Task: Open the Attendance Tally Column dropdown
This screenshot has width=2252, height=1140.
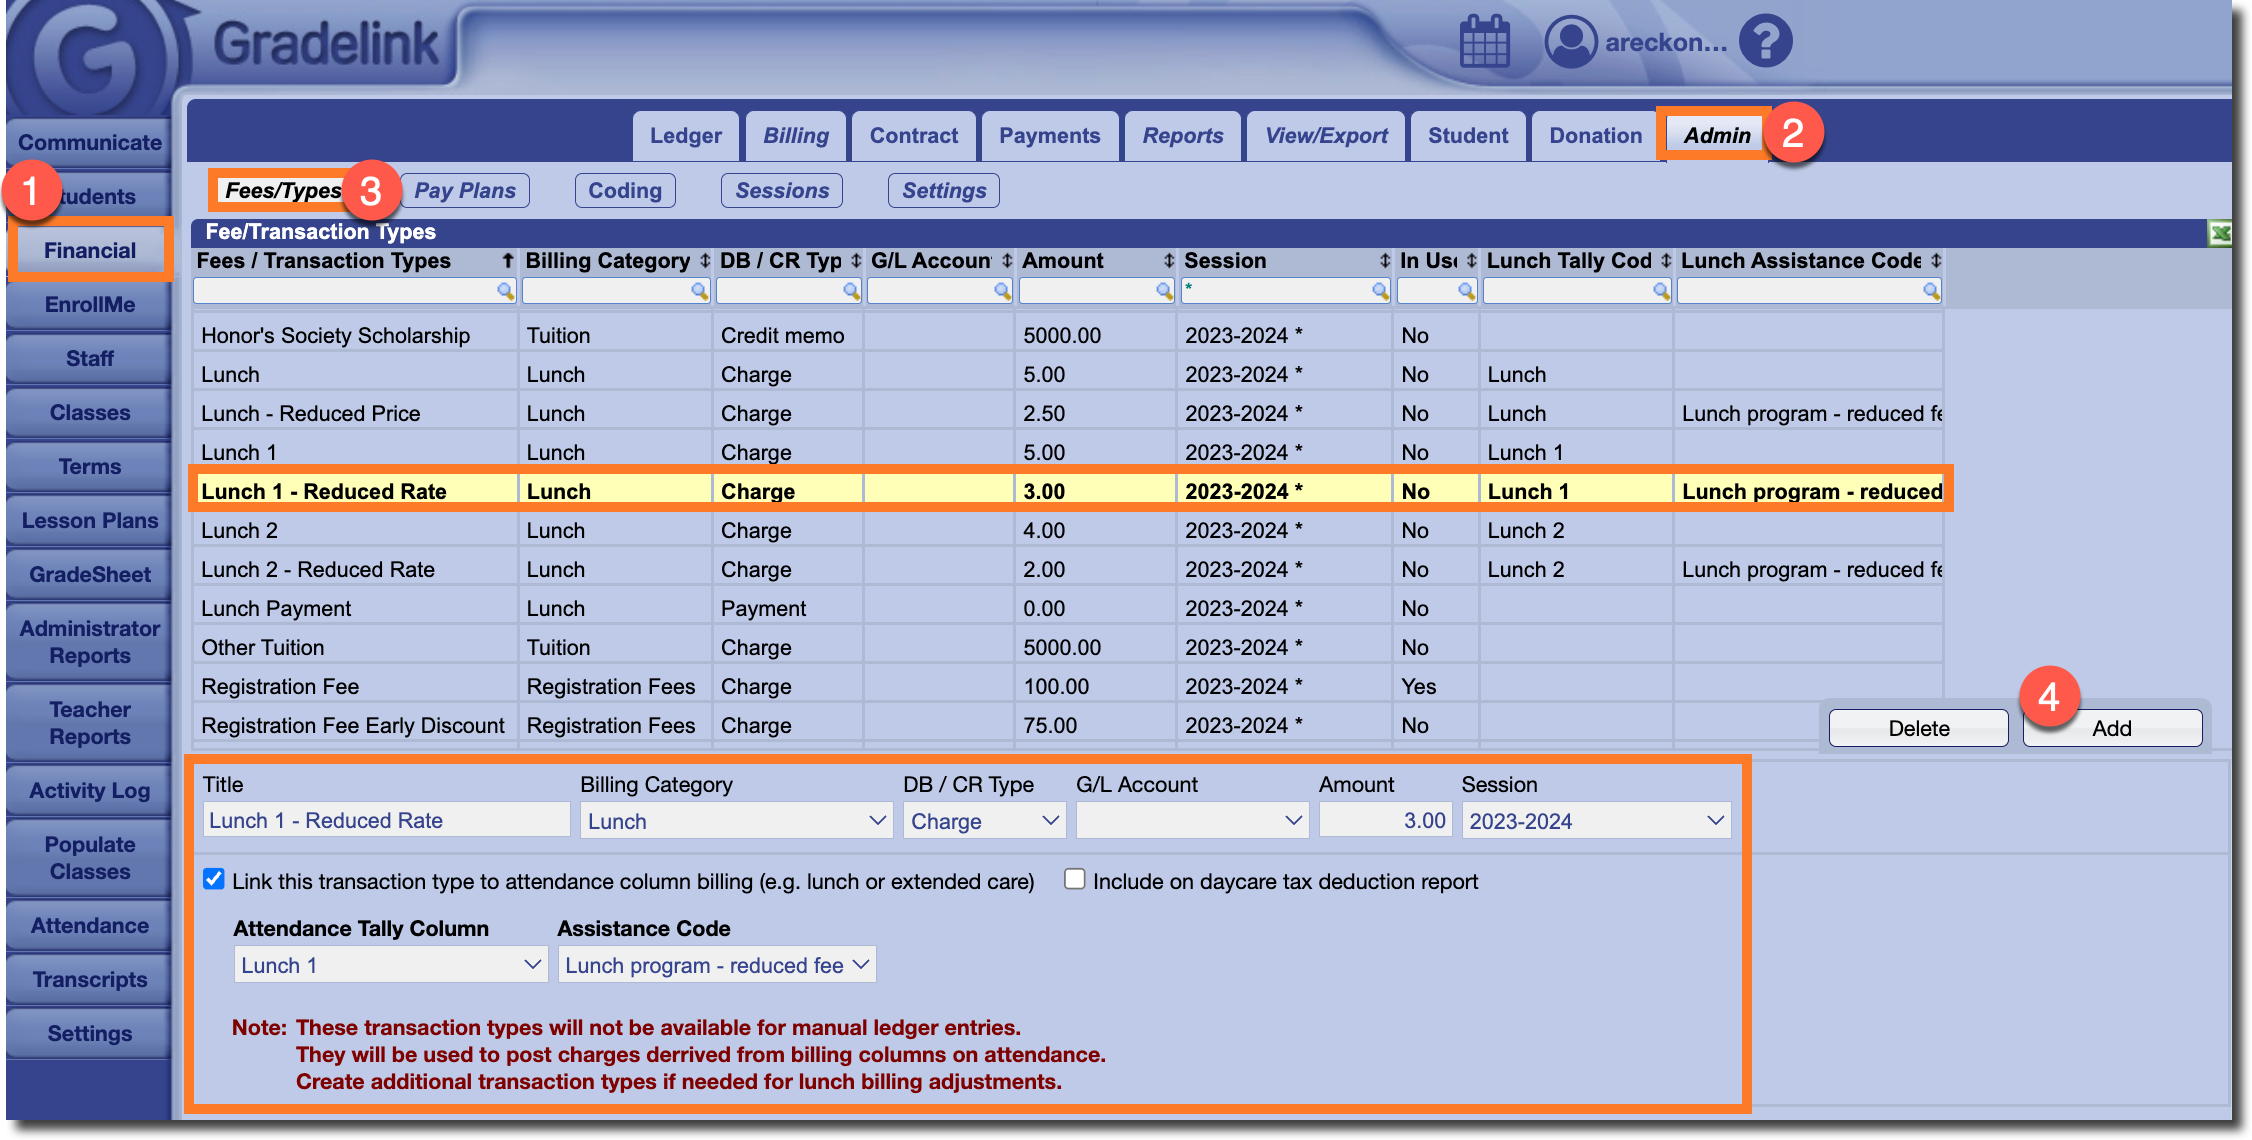Action: 390,965
